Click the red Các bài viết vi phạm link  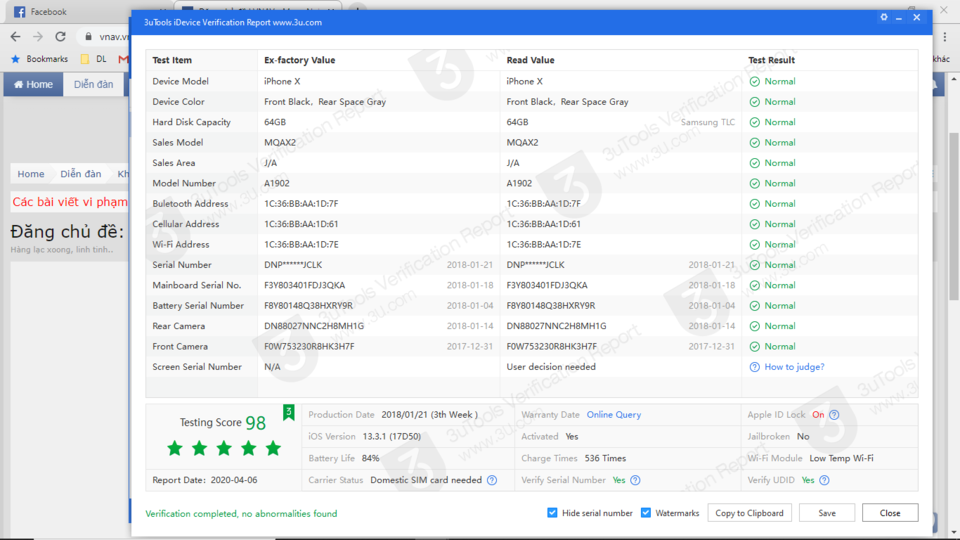70,202
